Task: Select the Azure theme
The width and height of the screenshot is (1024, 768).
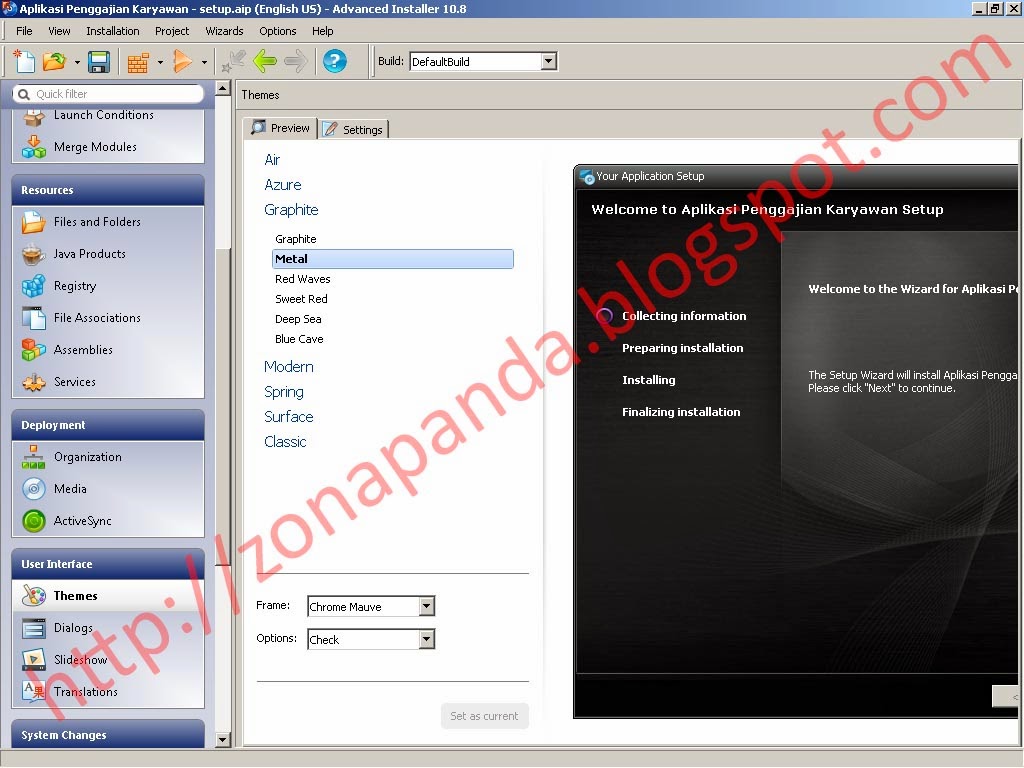Action: pos(283,185)
